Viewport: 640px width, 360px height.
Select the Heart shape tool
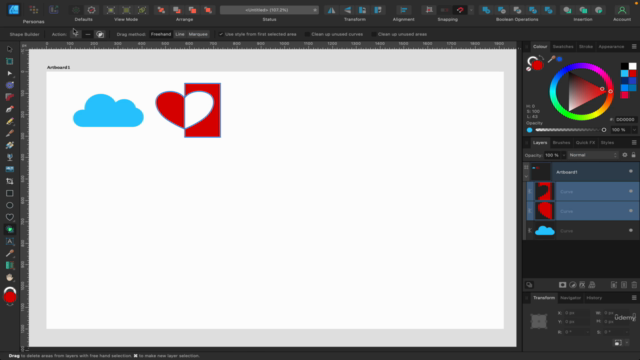(x=9, y=217)
